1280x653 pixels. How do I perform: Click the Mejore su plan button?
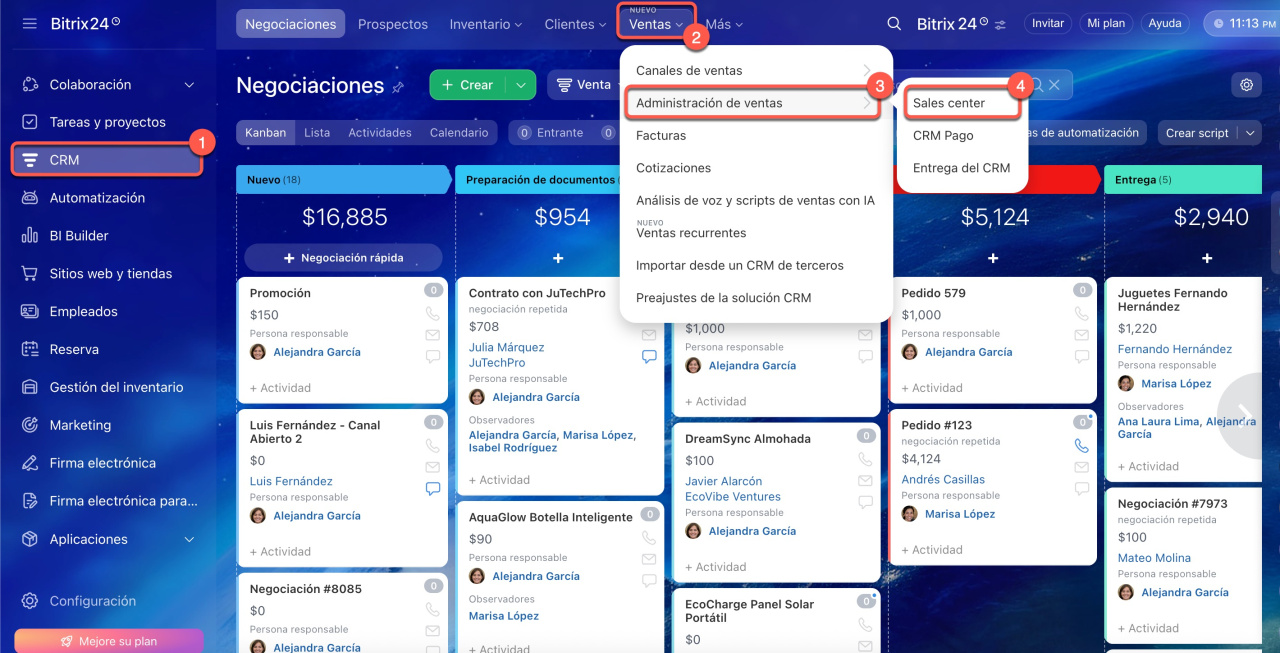pos(109,641)
